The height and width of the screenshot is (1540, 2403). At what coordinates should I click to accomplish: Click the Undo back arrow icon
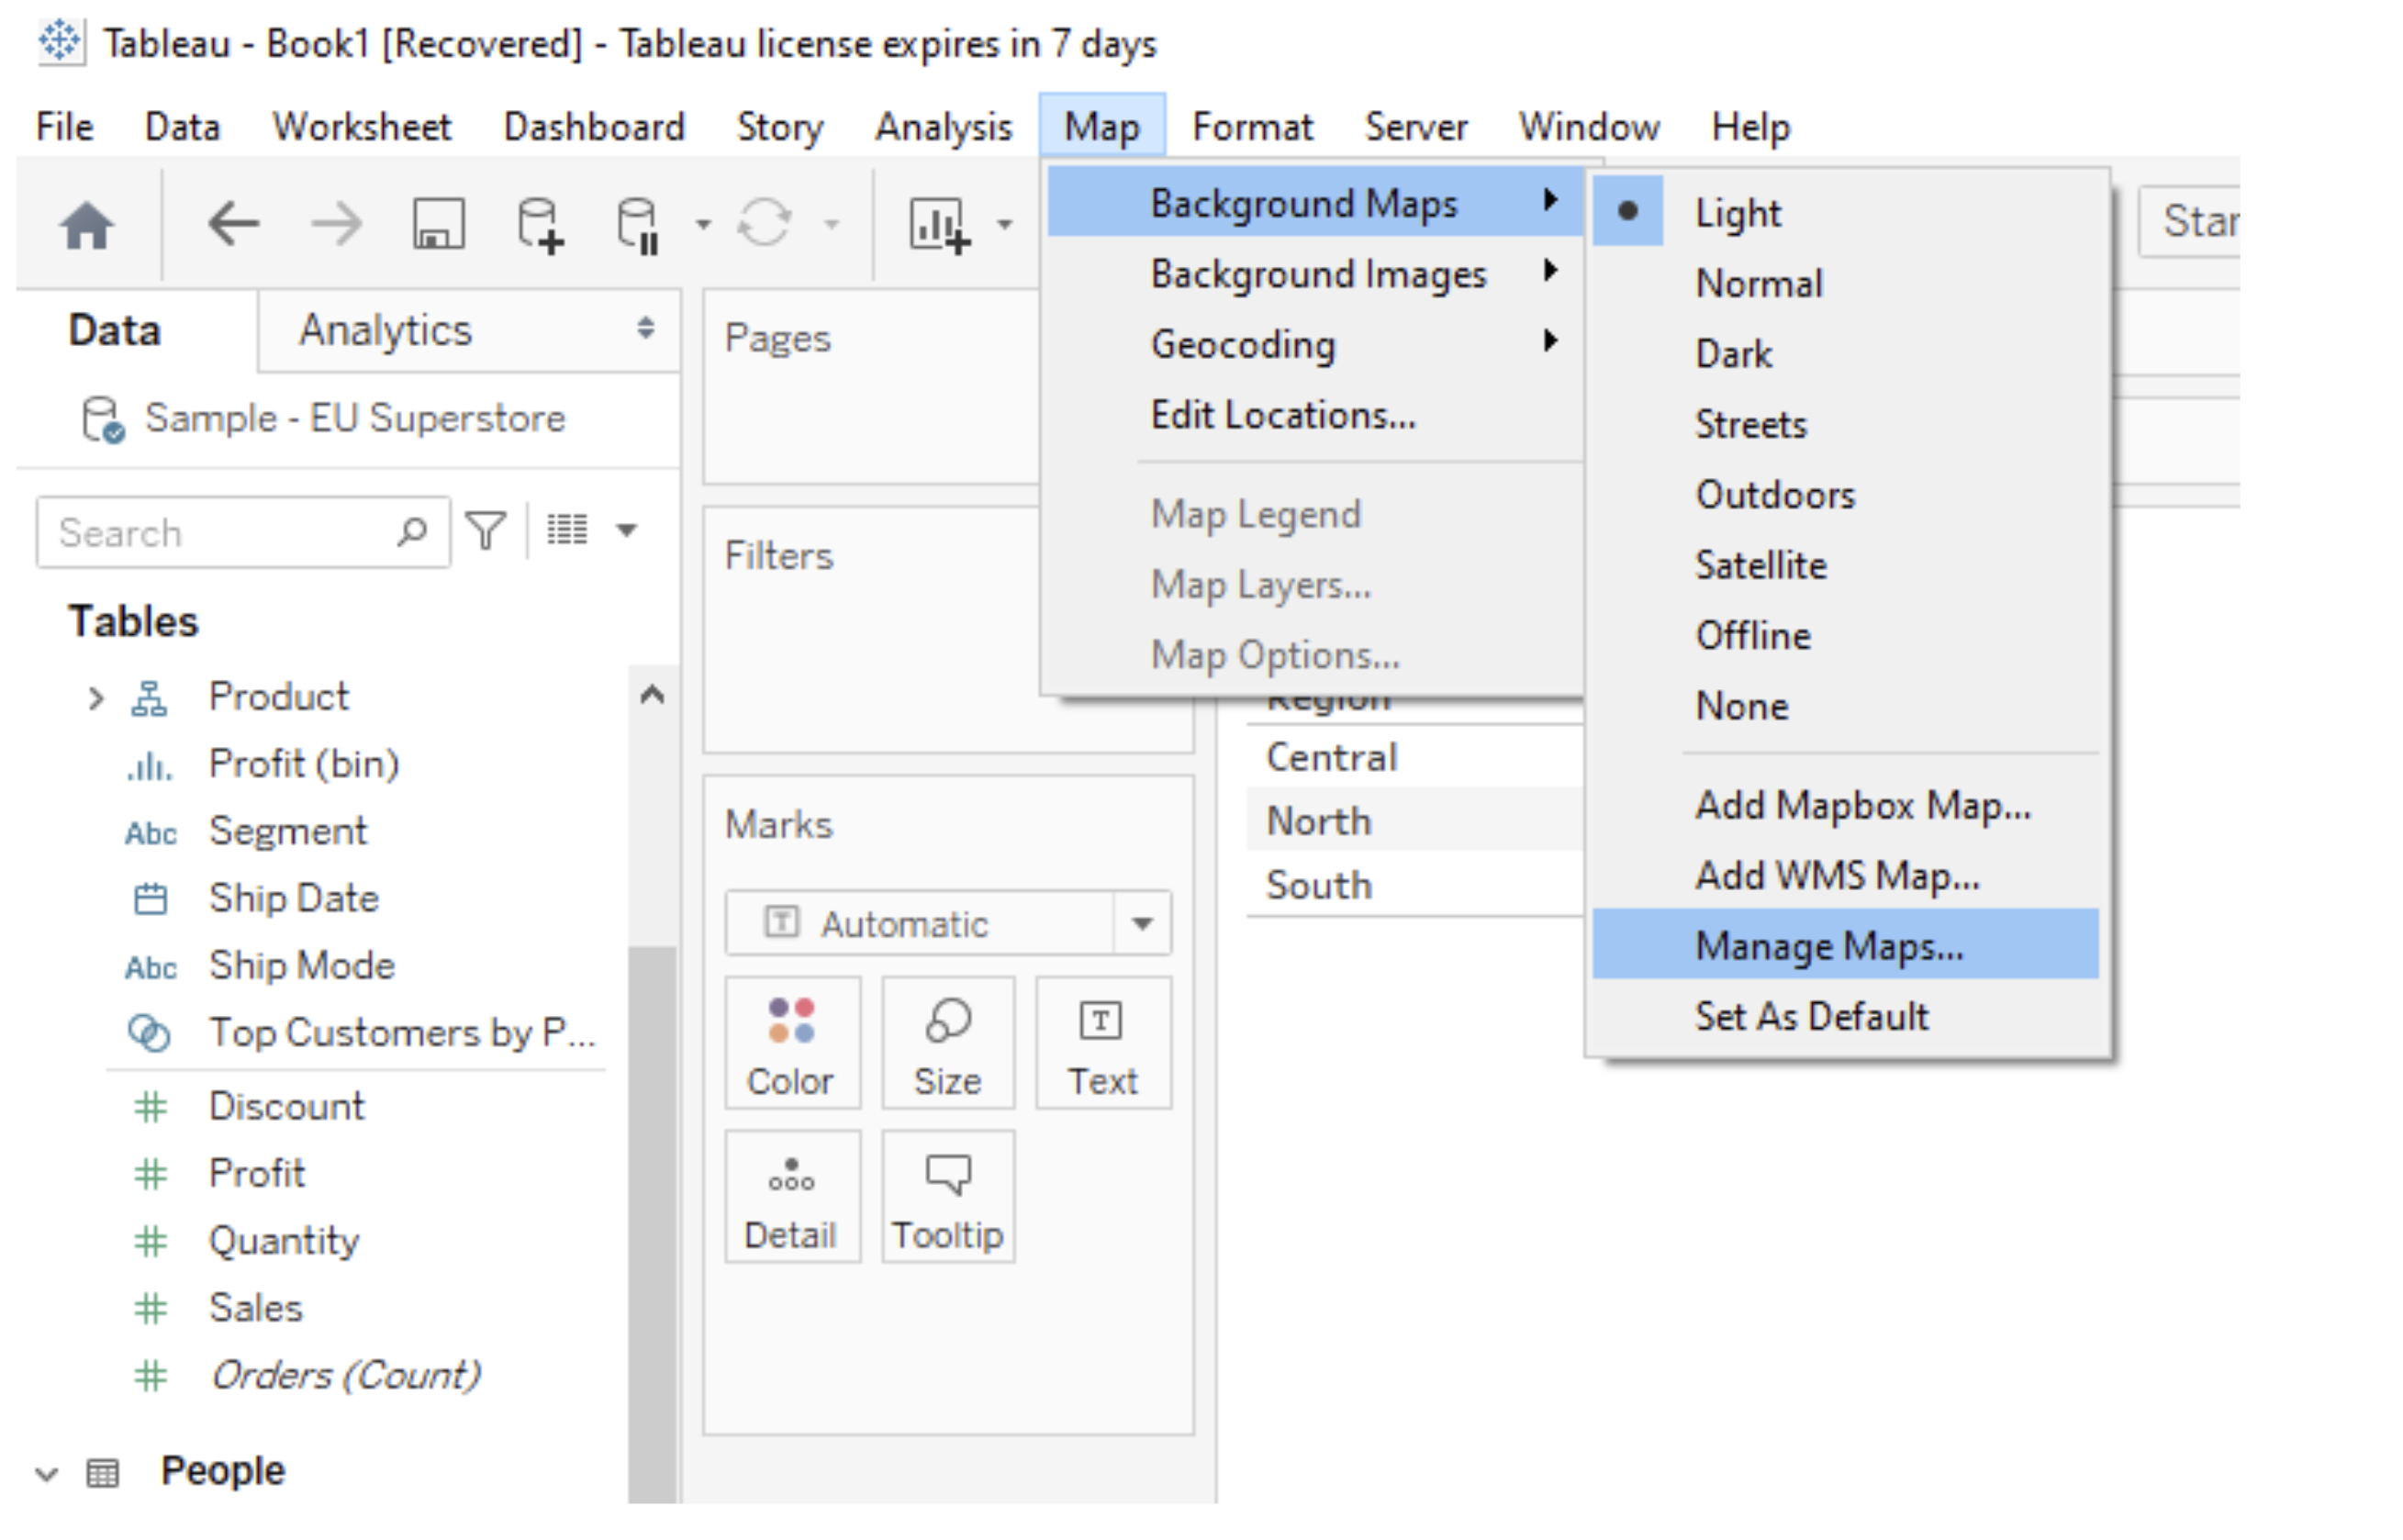click(x=233, y=222)
